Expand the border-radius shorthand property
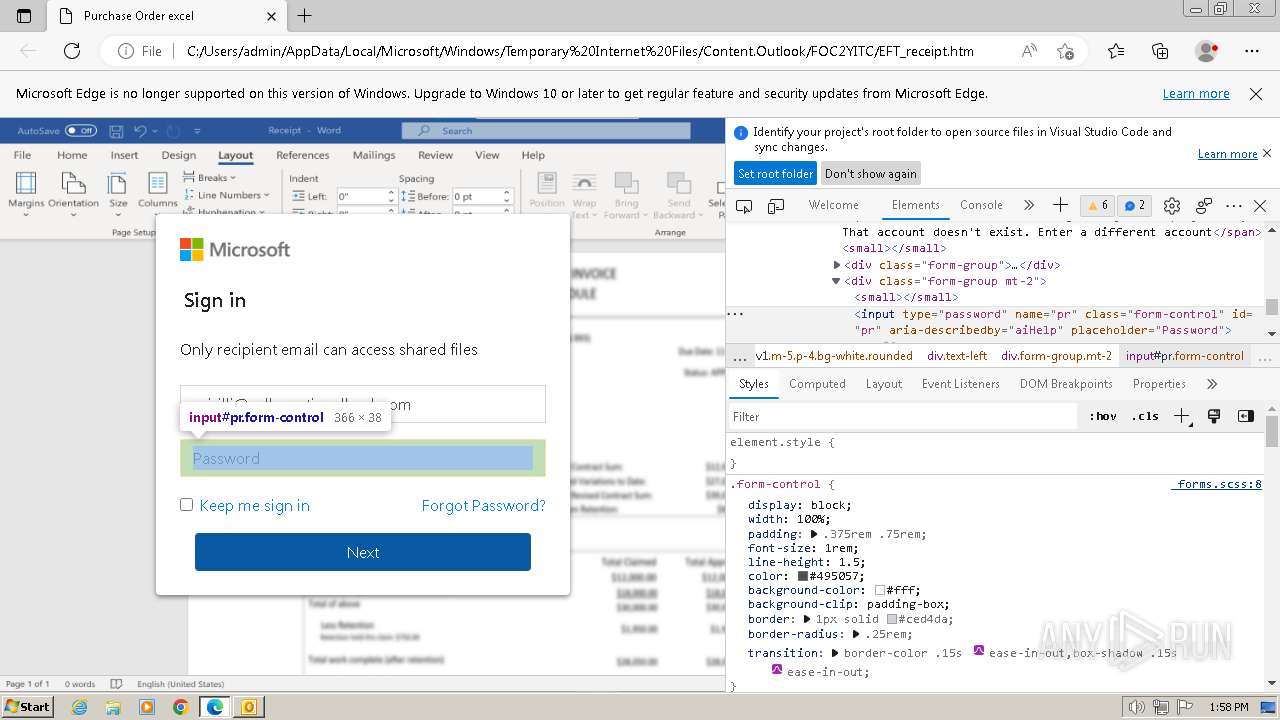This screenshot has height=720, width=1280. 856,634
